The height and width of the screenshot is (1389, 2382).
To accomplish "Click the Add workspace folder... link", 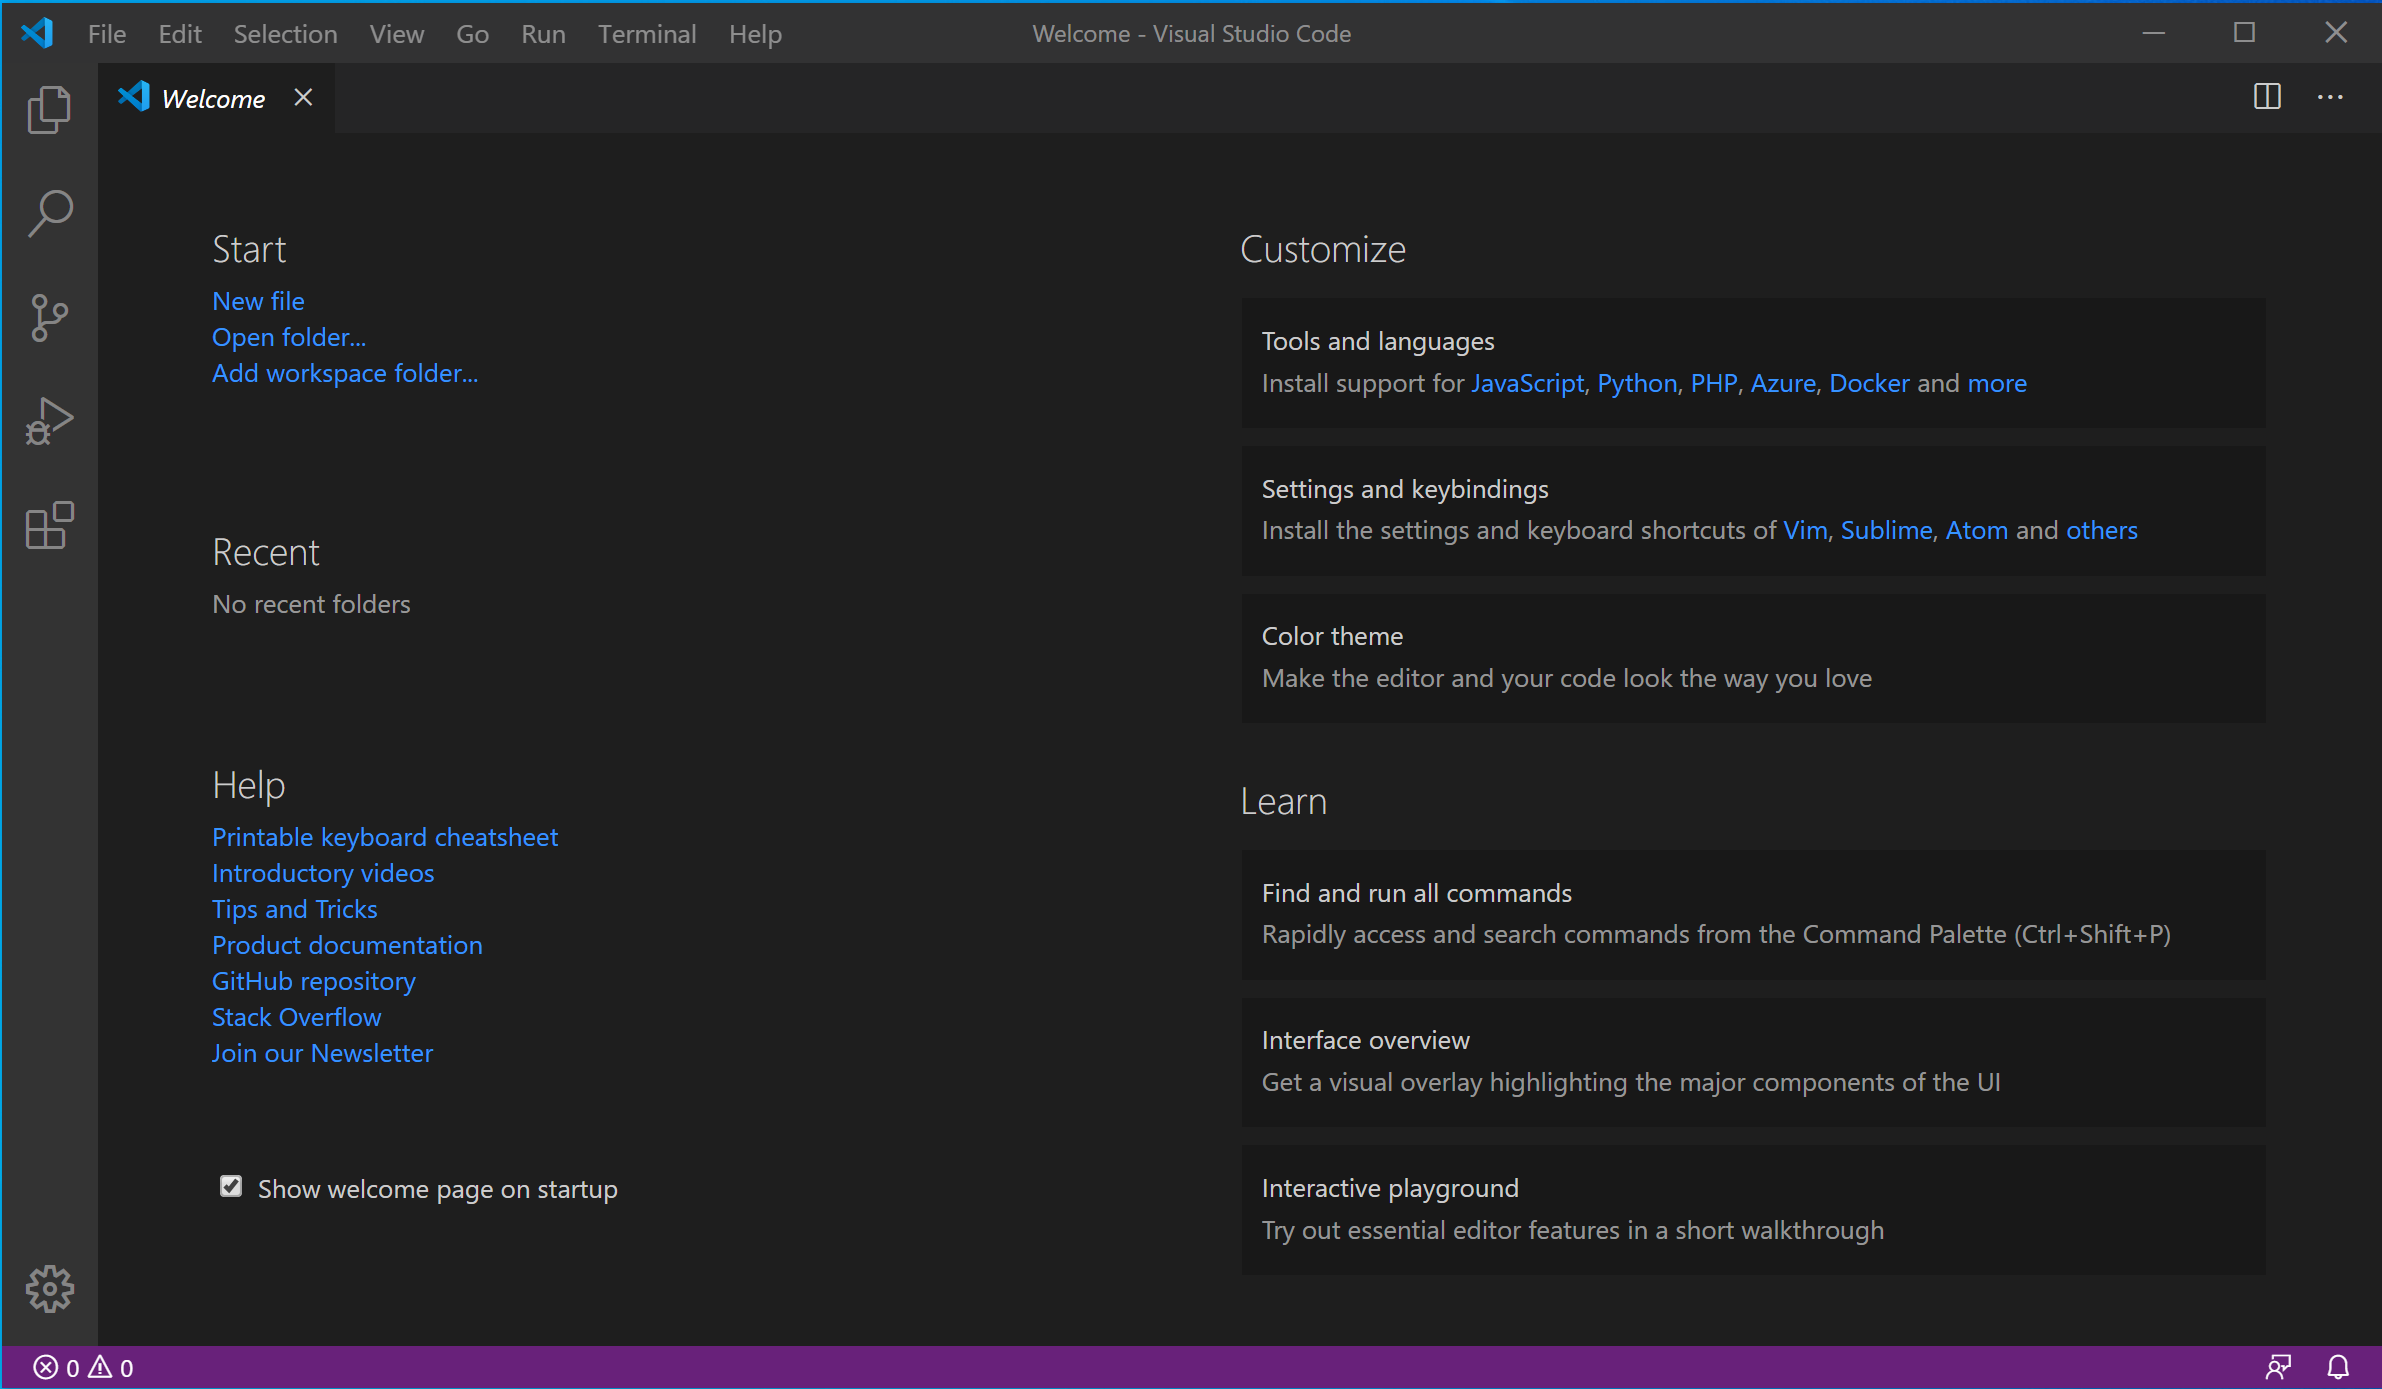I will tap(345, 373).
